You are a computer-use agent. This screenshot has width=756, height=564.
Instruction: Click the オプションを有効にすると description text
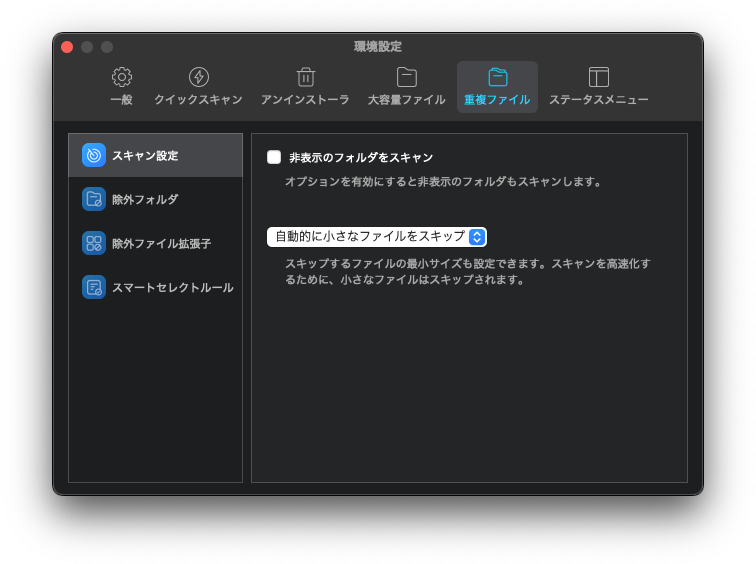coord(444,182)
